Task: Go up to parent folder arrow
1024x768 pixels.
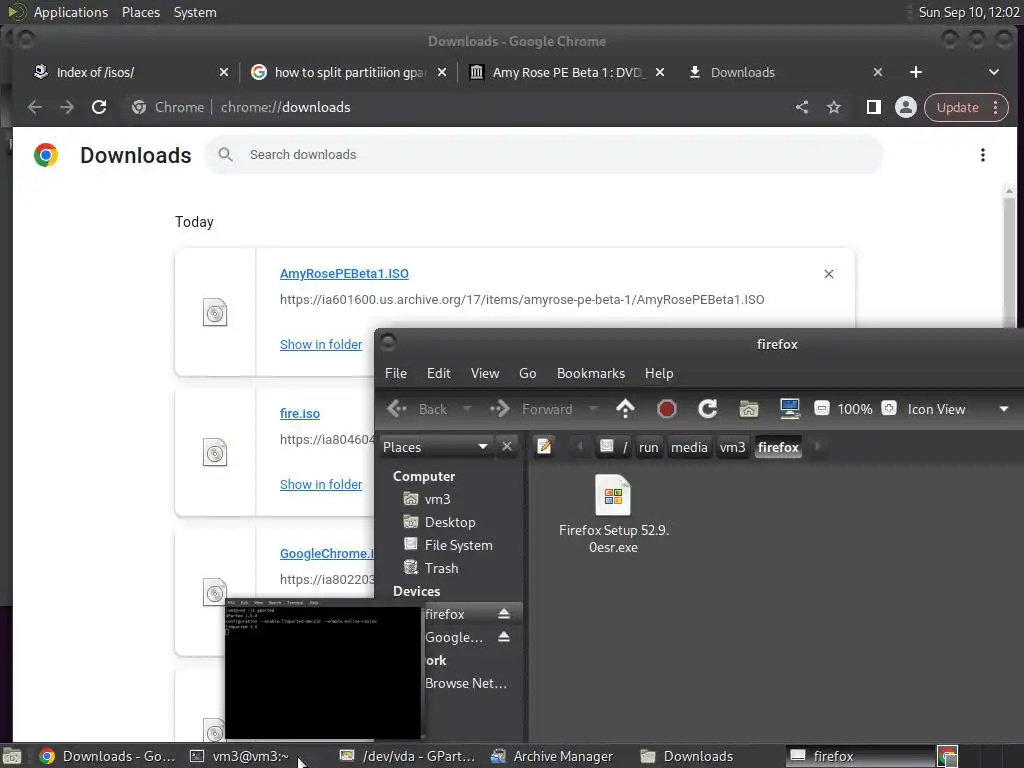Action: coord(625,409)
